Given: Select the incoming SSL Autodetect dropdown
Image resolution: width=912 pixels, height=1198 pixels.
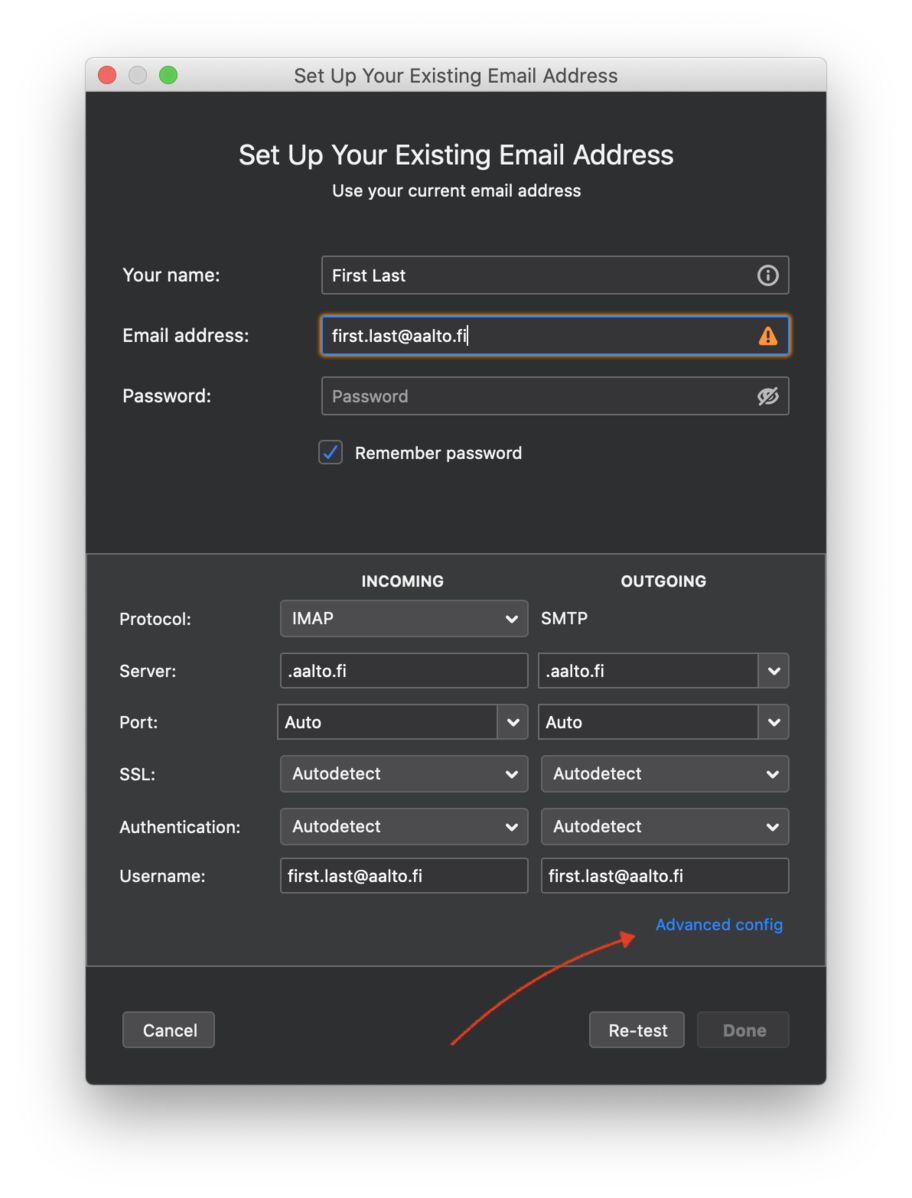Looking at the screenshot, I should pyautogui.click(x=403, y=774).
